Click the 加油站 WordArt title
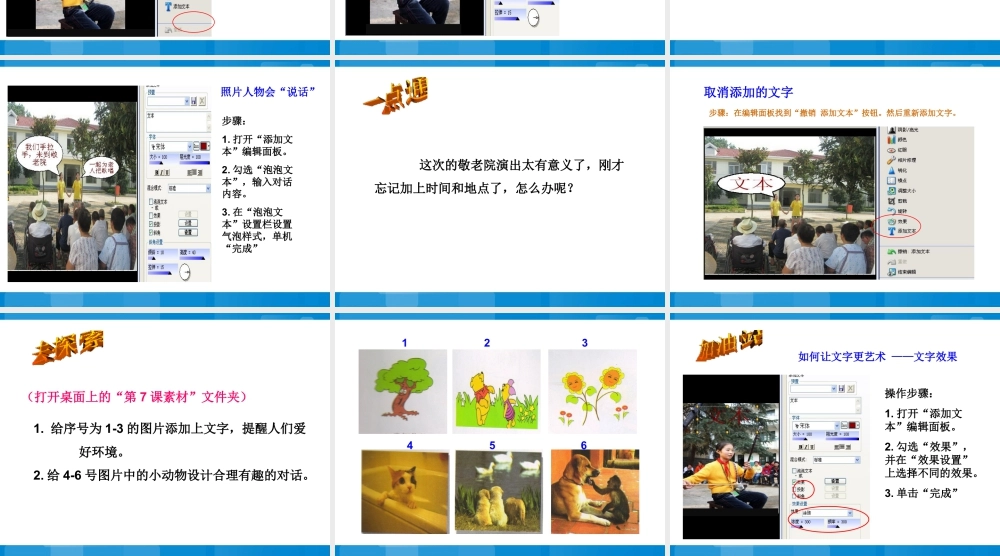 coord(730,346)
